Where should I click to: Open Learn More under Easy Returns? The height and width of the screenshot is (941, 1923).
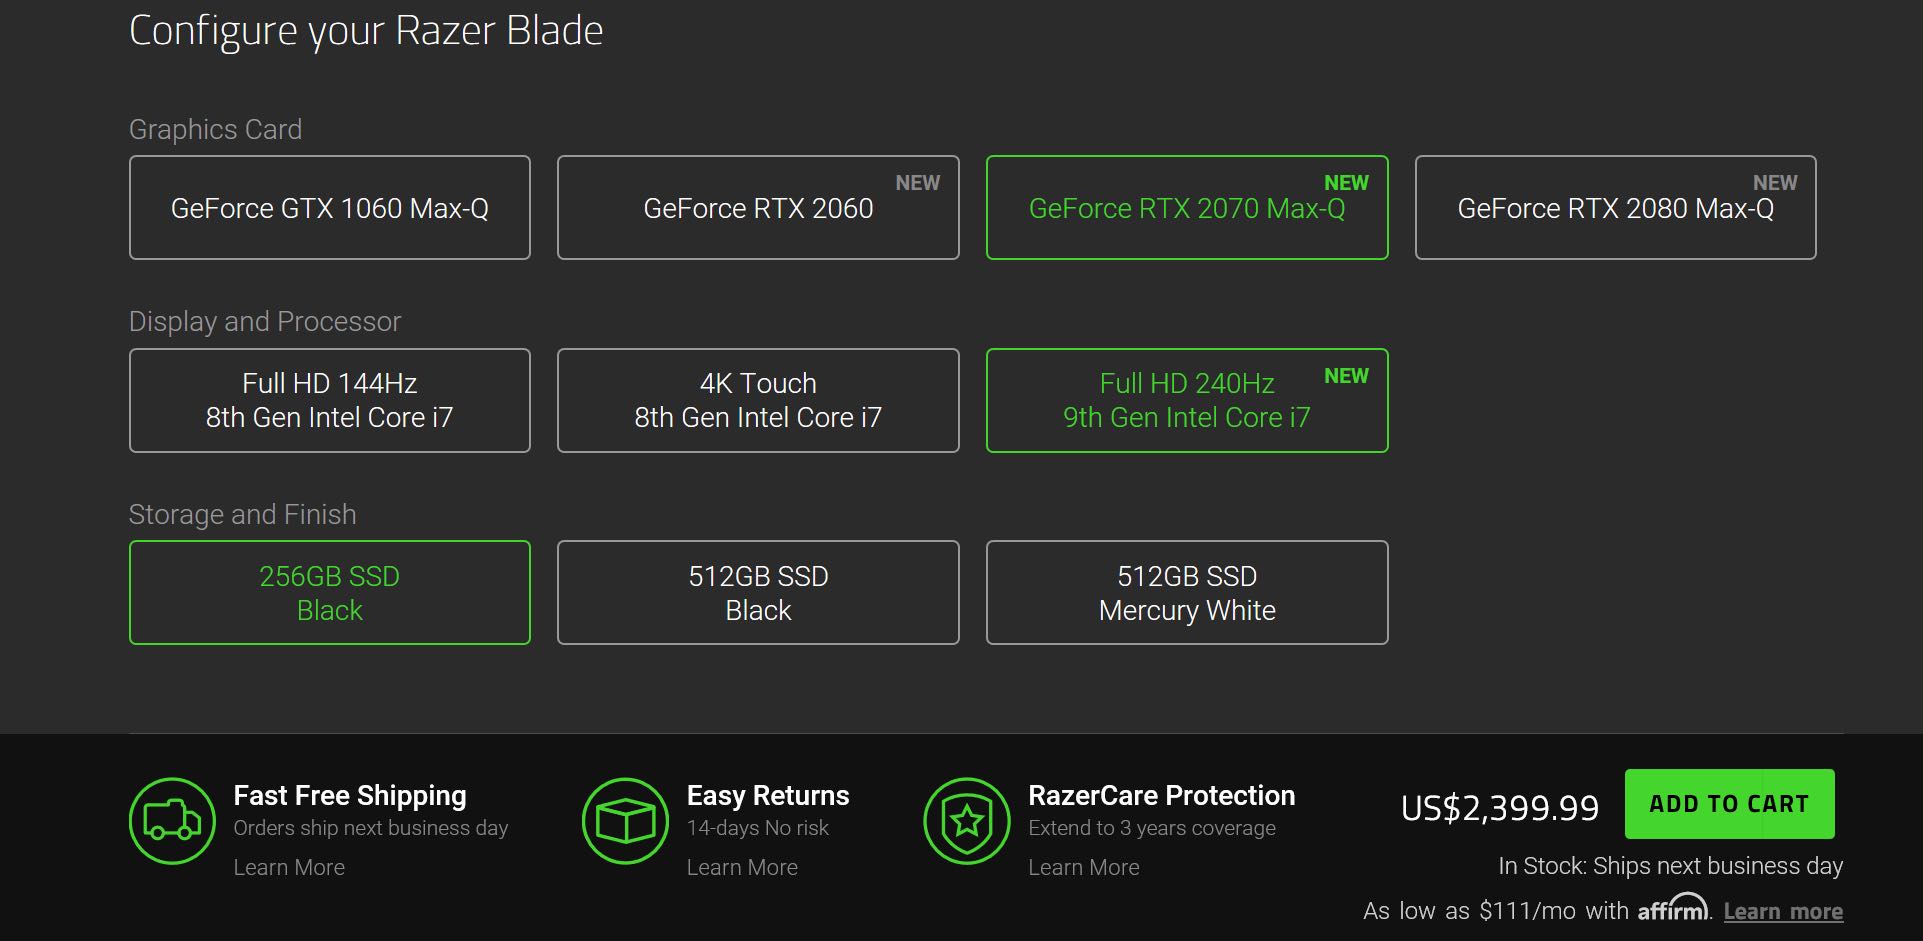coord(742,867)
